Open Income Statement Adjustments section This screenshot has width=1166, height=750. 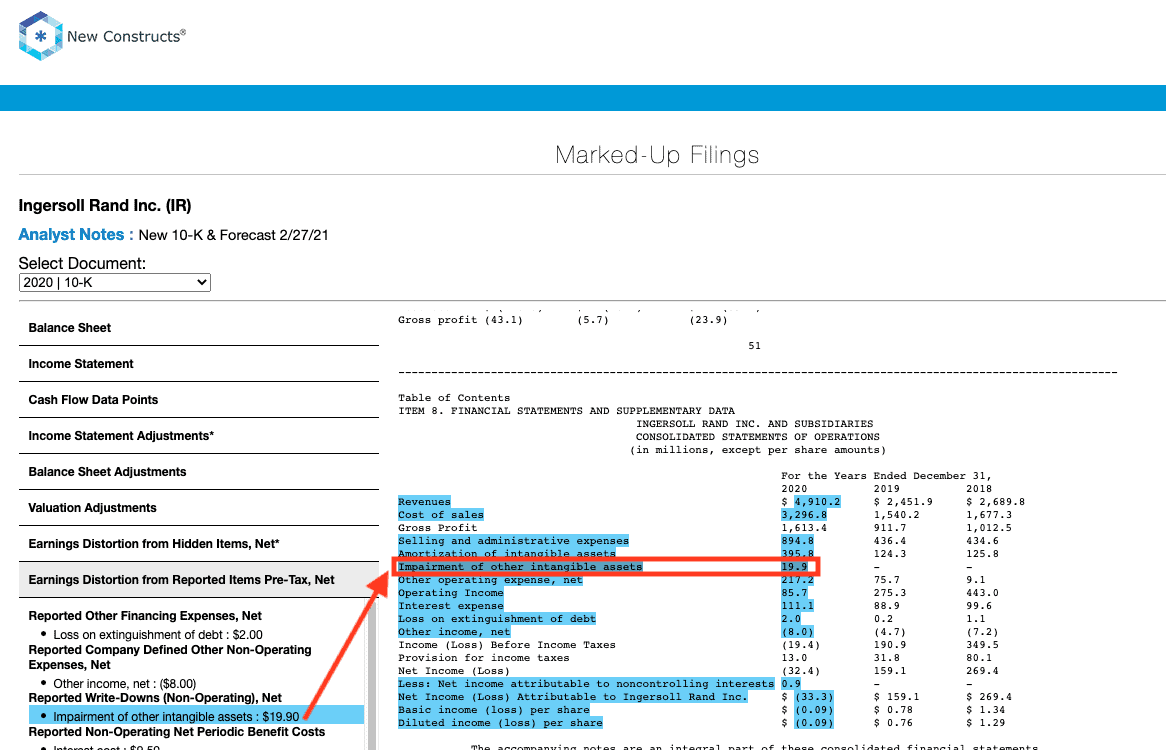coord(199,436)
